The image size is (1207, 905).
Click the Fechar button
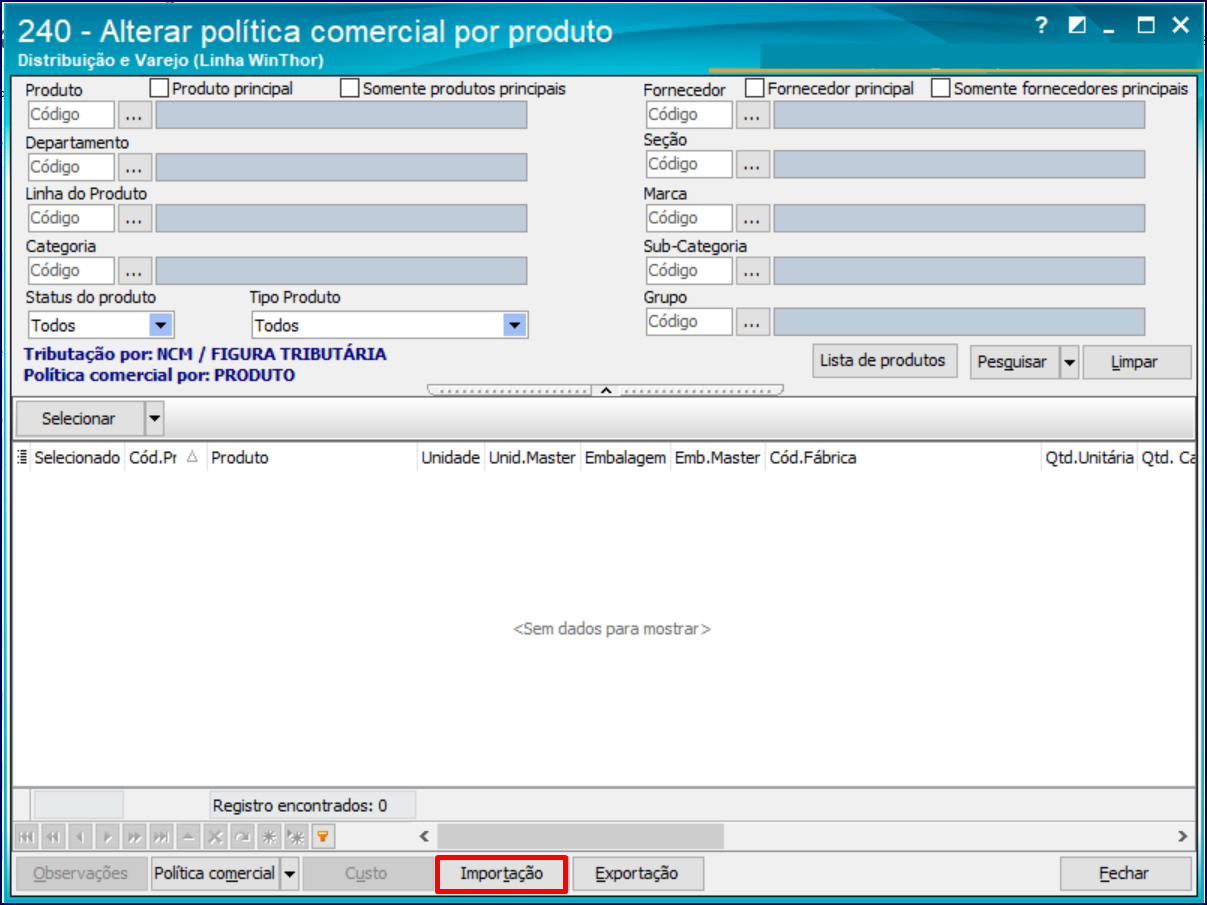[1125, 874]
